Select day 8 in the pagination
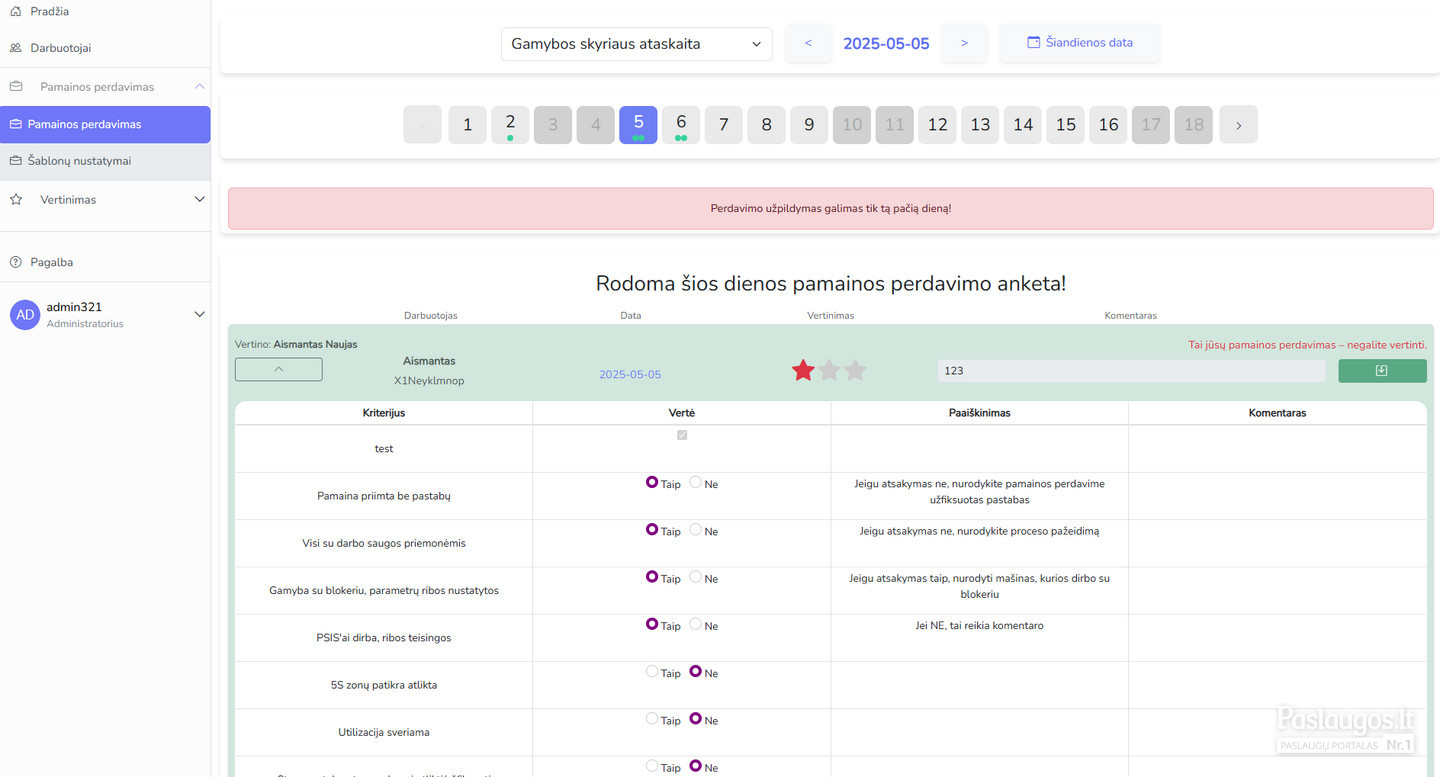 point(767,125)
